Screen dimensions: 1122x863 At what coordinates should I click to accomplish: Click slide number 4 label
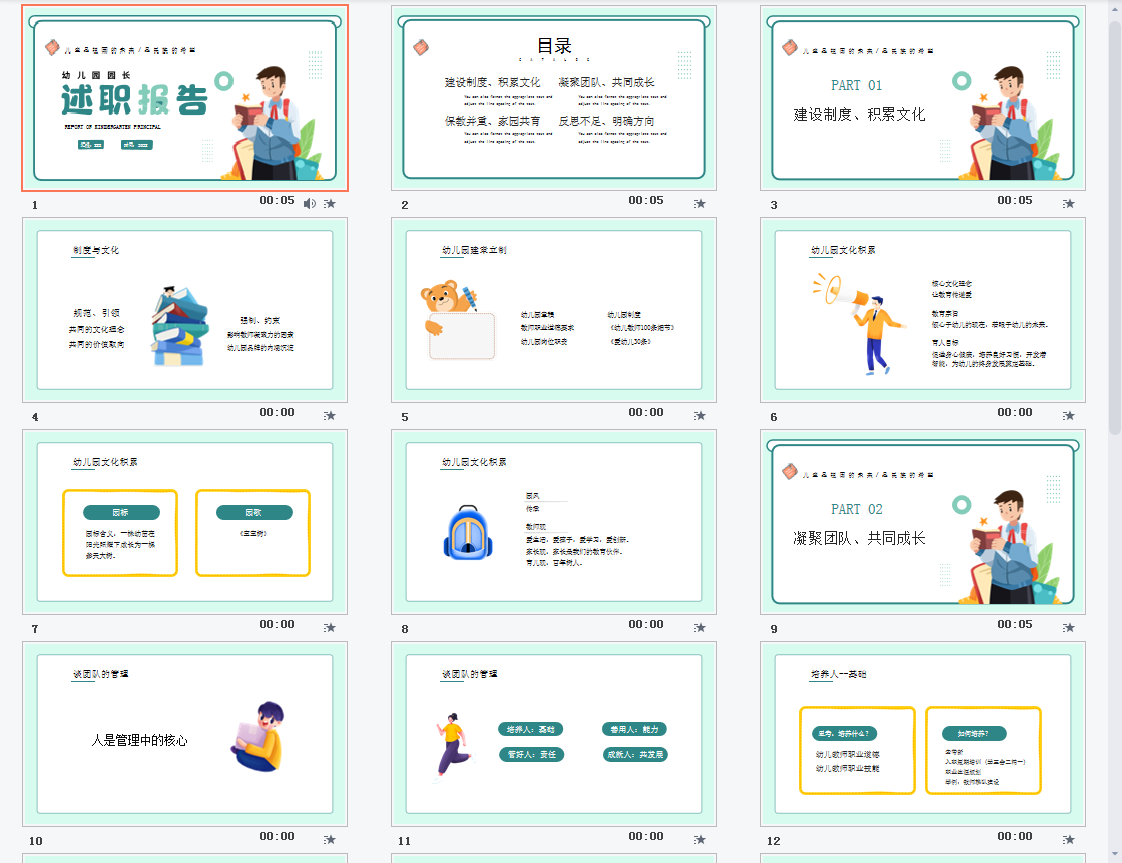tap(34, 416)
